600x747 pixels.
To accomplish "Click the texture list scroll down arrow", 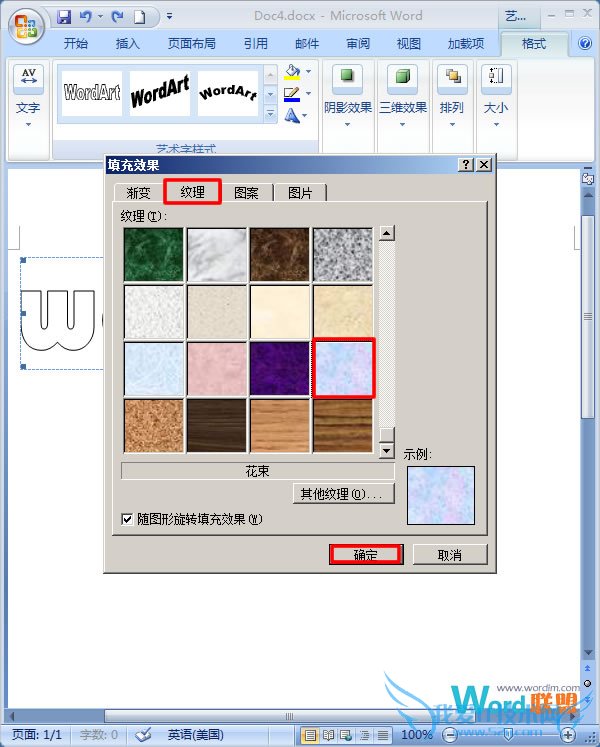I will (386, 450).
